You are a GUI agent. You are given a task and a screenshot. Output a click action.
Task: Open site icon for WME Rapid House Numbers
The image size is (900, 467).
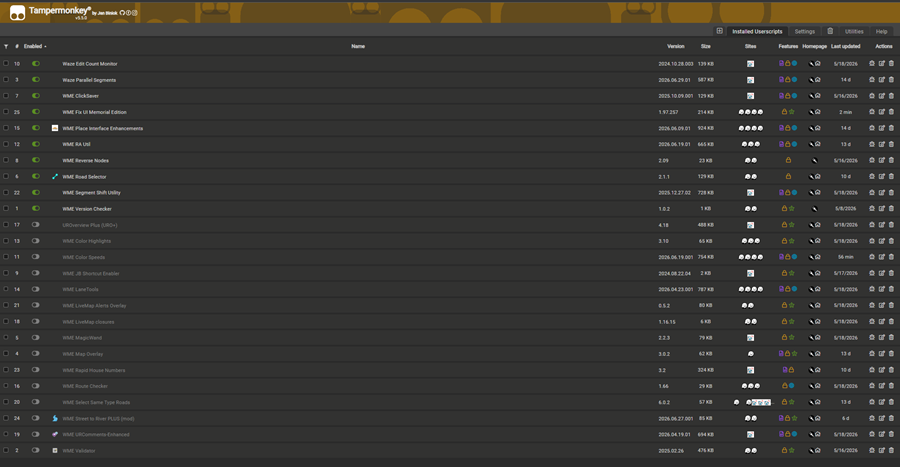[x=750, y=370]
